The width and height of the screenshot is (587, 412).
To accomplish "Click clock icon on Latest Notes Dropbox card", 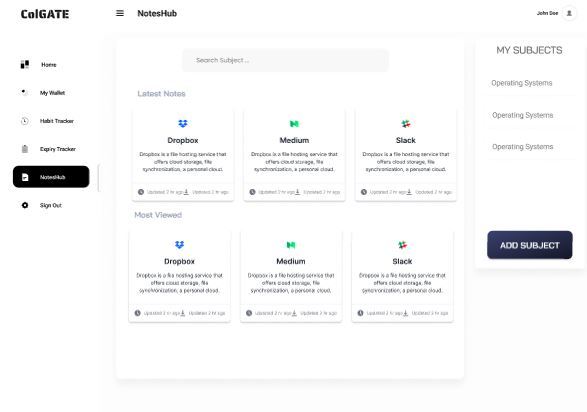I will (x=141, y=192).
